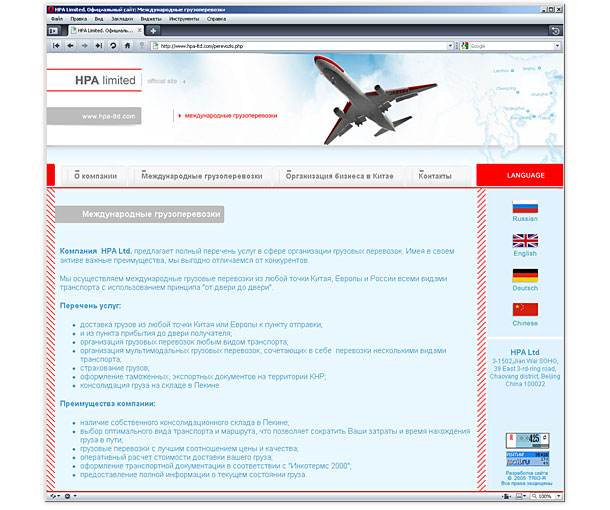
Task: Go to the home page icon
Action: coord(127,46)
